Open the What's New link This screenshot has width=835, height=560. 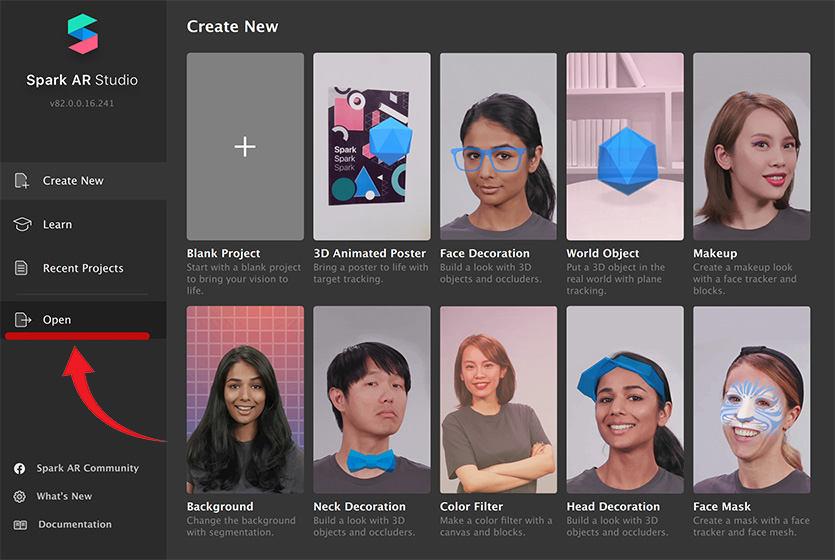64,496
